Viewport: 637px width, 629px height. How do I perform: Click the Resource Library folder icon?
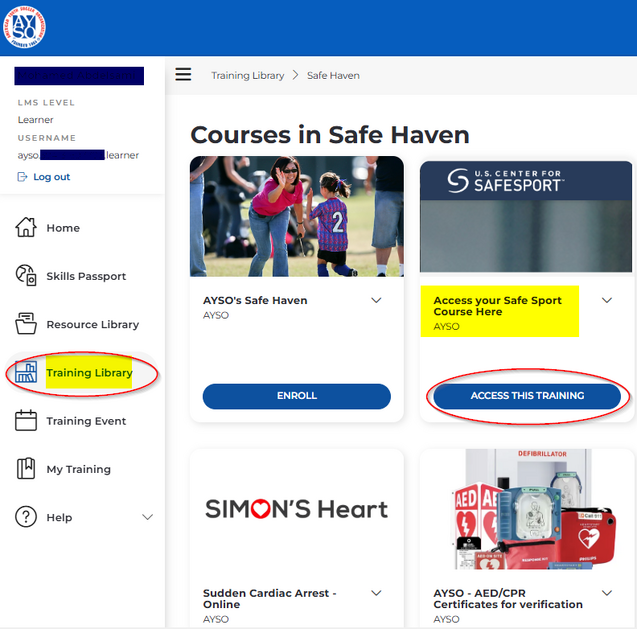pyautogui.click(x=26, y=324)
